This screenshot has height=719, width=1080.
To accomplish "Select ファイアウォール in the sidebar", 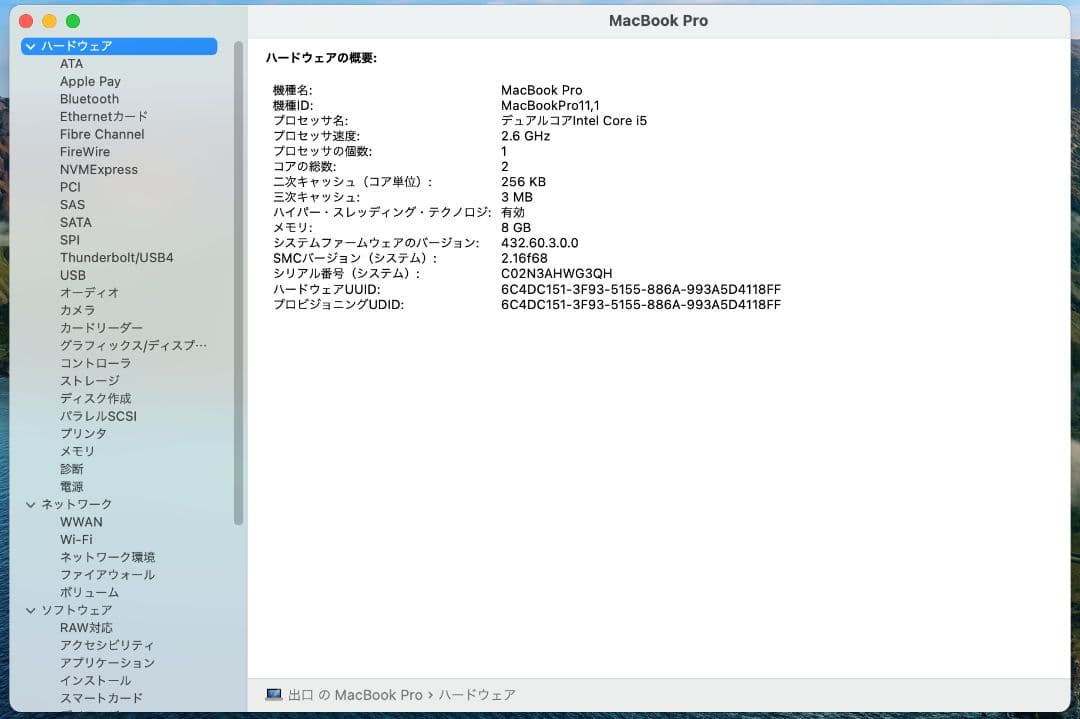I will 107,574.
